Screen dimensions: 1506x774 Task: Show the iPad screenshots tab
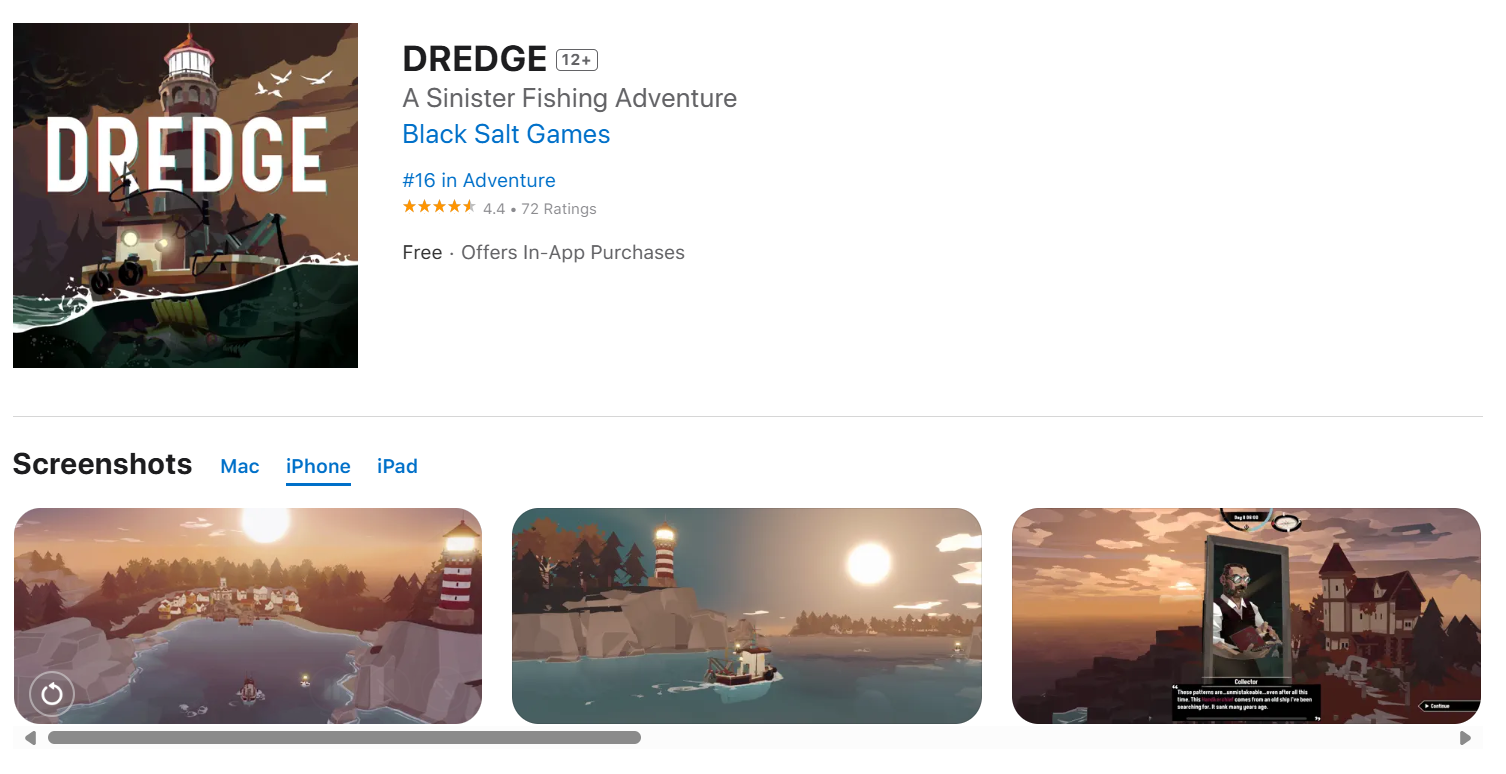397,466
